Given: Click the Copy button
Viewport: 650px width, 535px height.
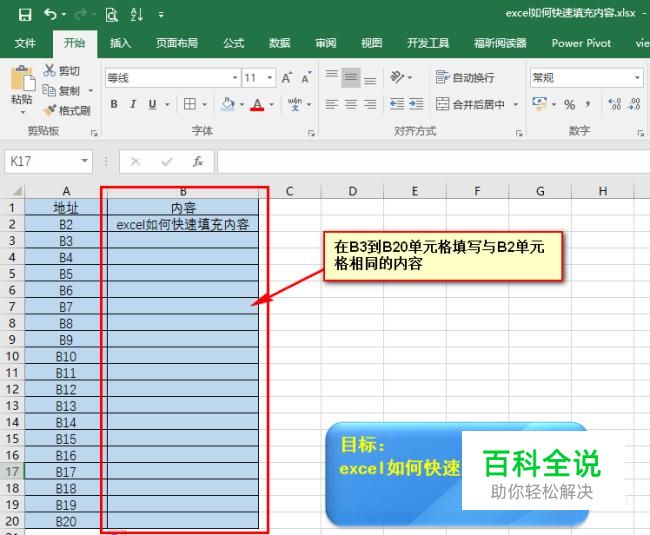Looking at the screenshot, I should click(x=61, y=91).
